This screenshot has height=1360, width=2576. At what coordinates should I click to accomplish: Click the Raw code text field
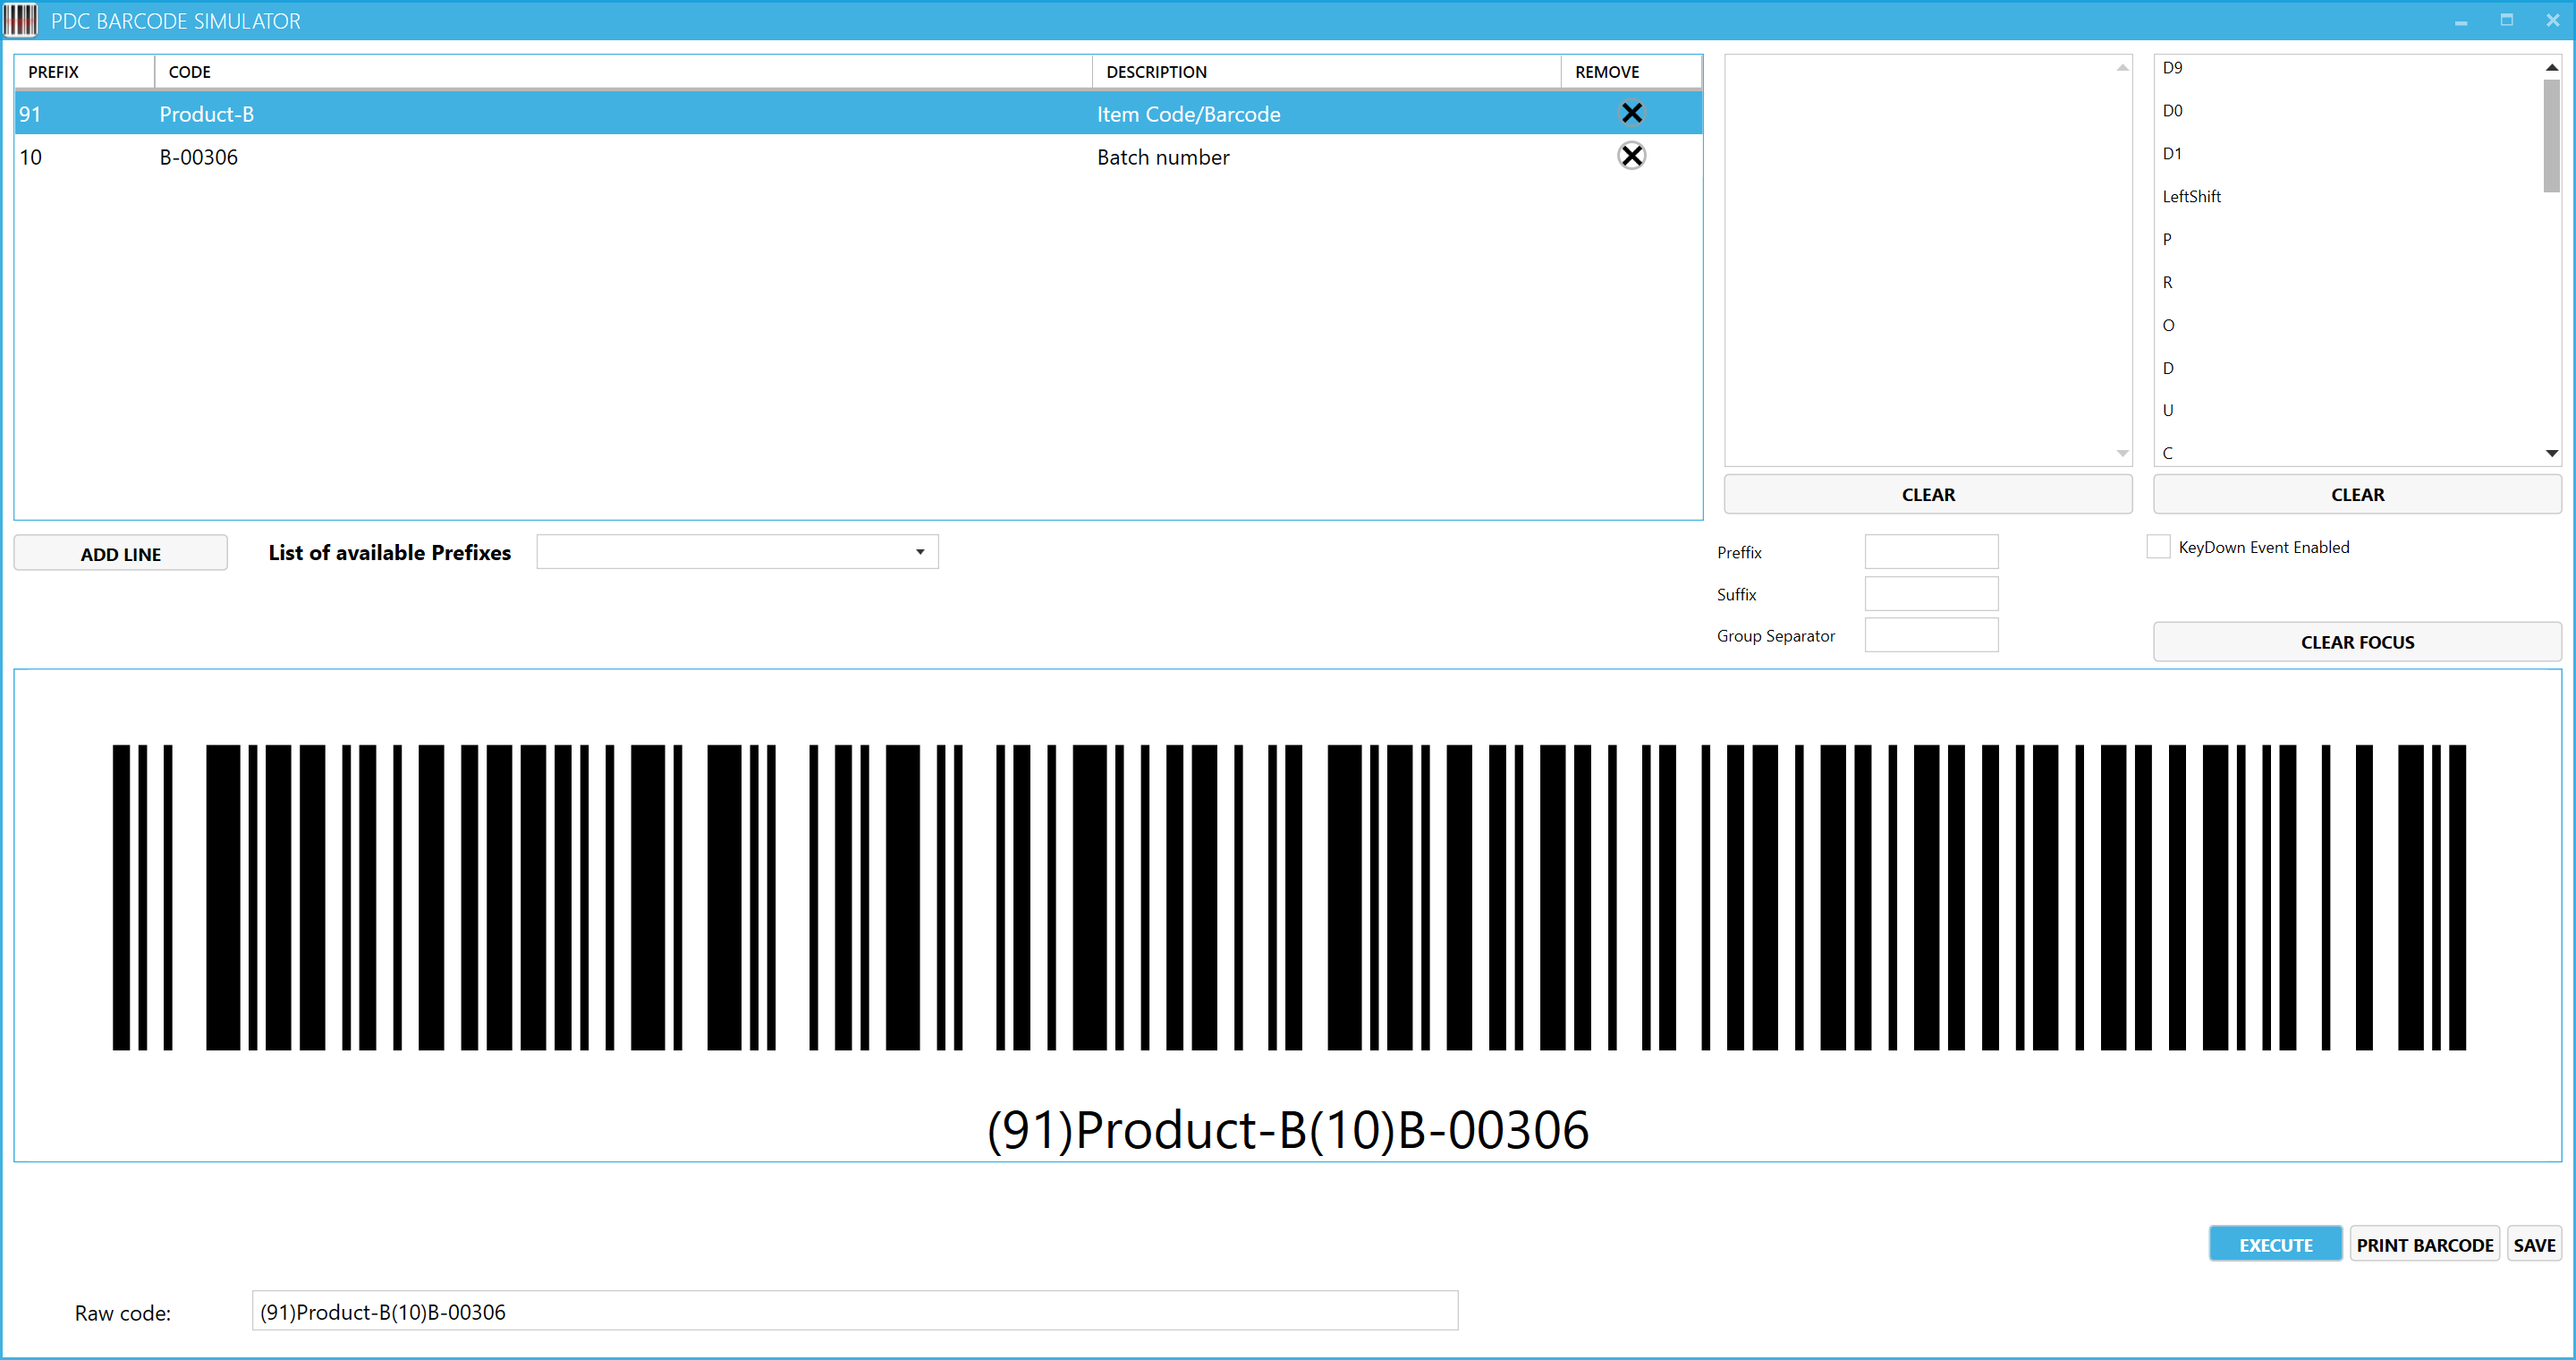pos(854,1311)
